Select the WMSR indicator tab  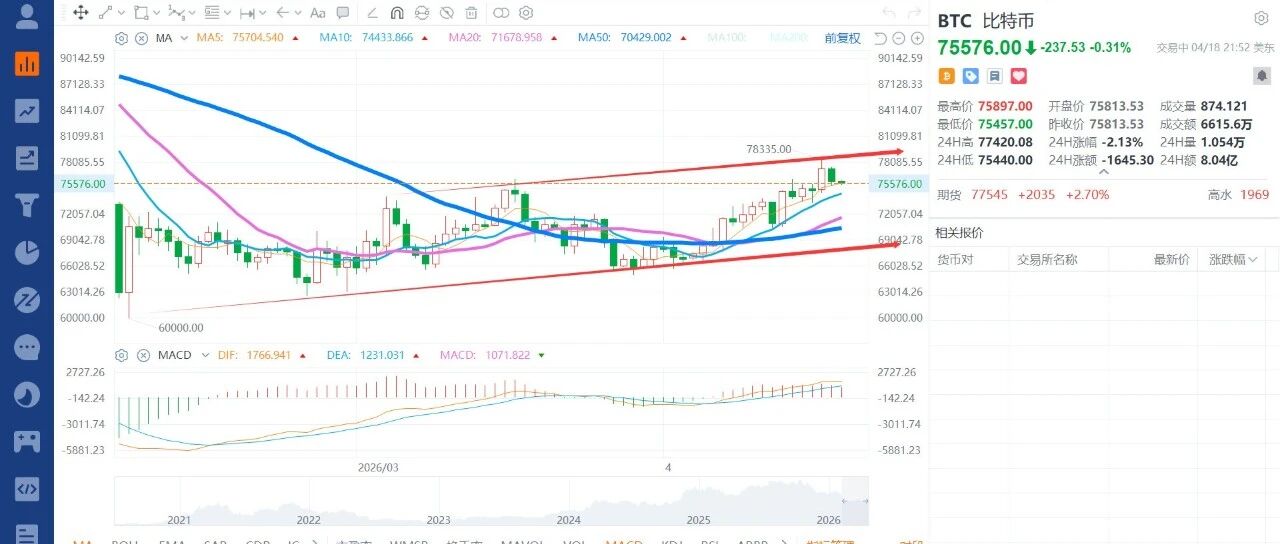coord(407,540)
